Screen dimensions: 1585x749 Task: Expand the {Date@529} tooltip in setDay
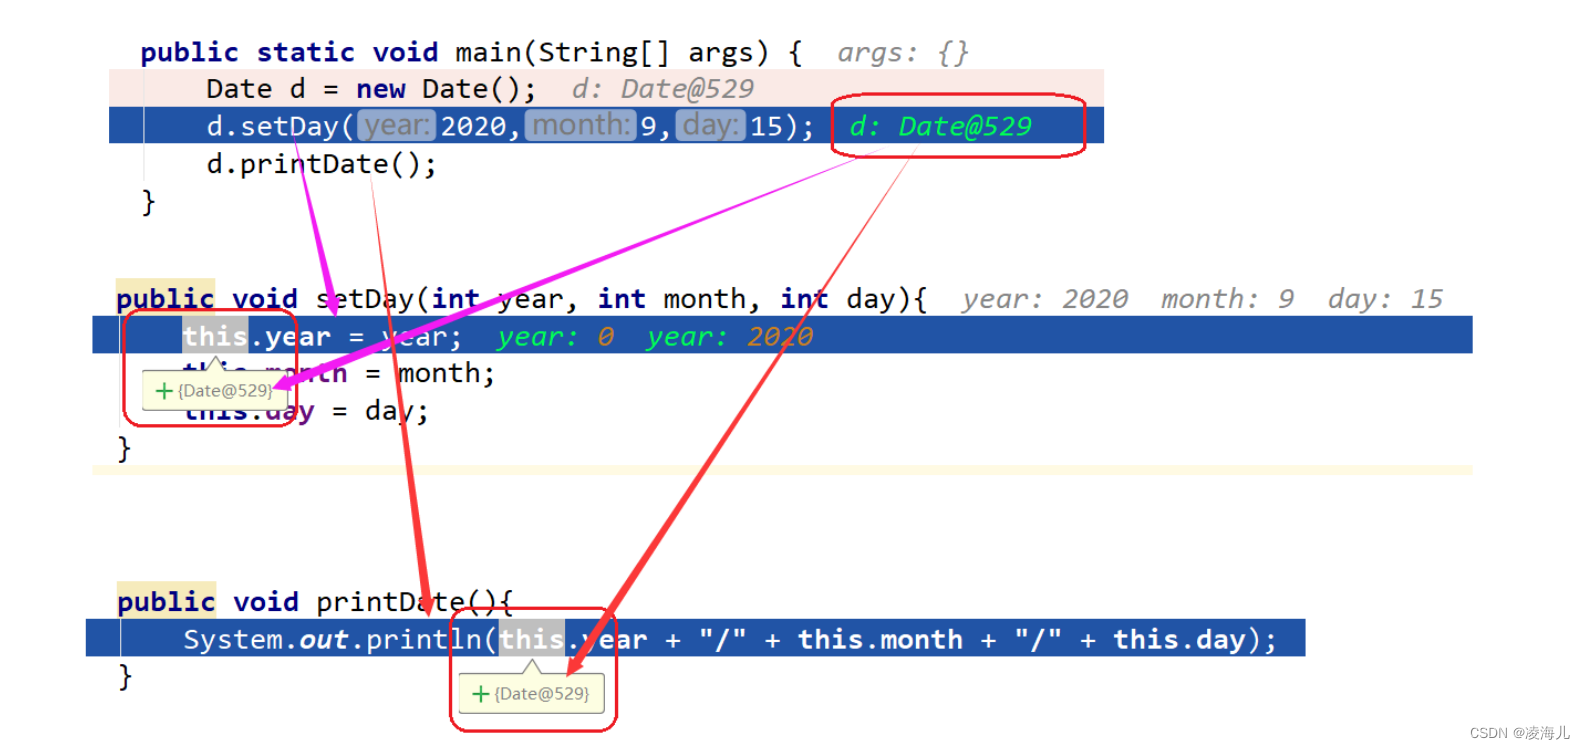click(165, 391)
